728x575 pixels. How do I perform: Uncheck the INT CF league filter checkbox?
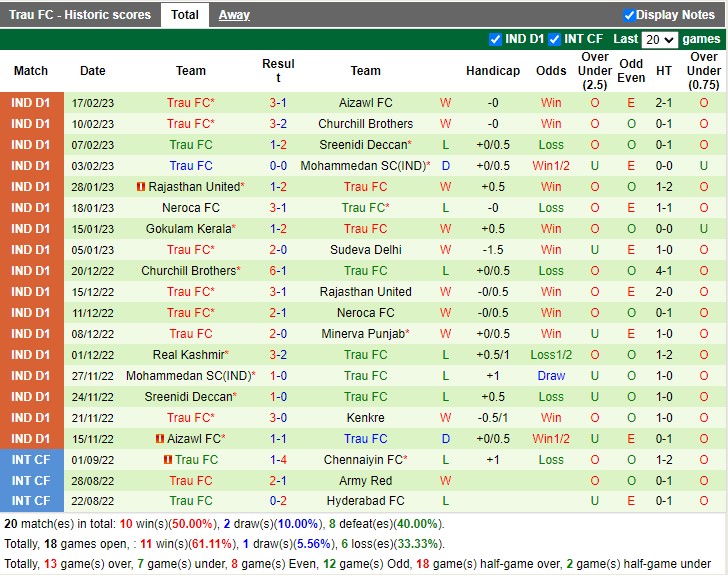click(x=554, y=39)
